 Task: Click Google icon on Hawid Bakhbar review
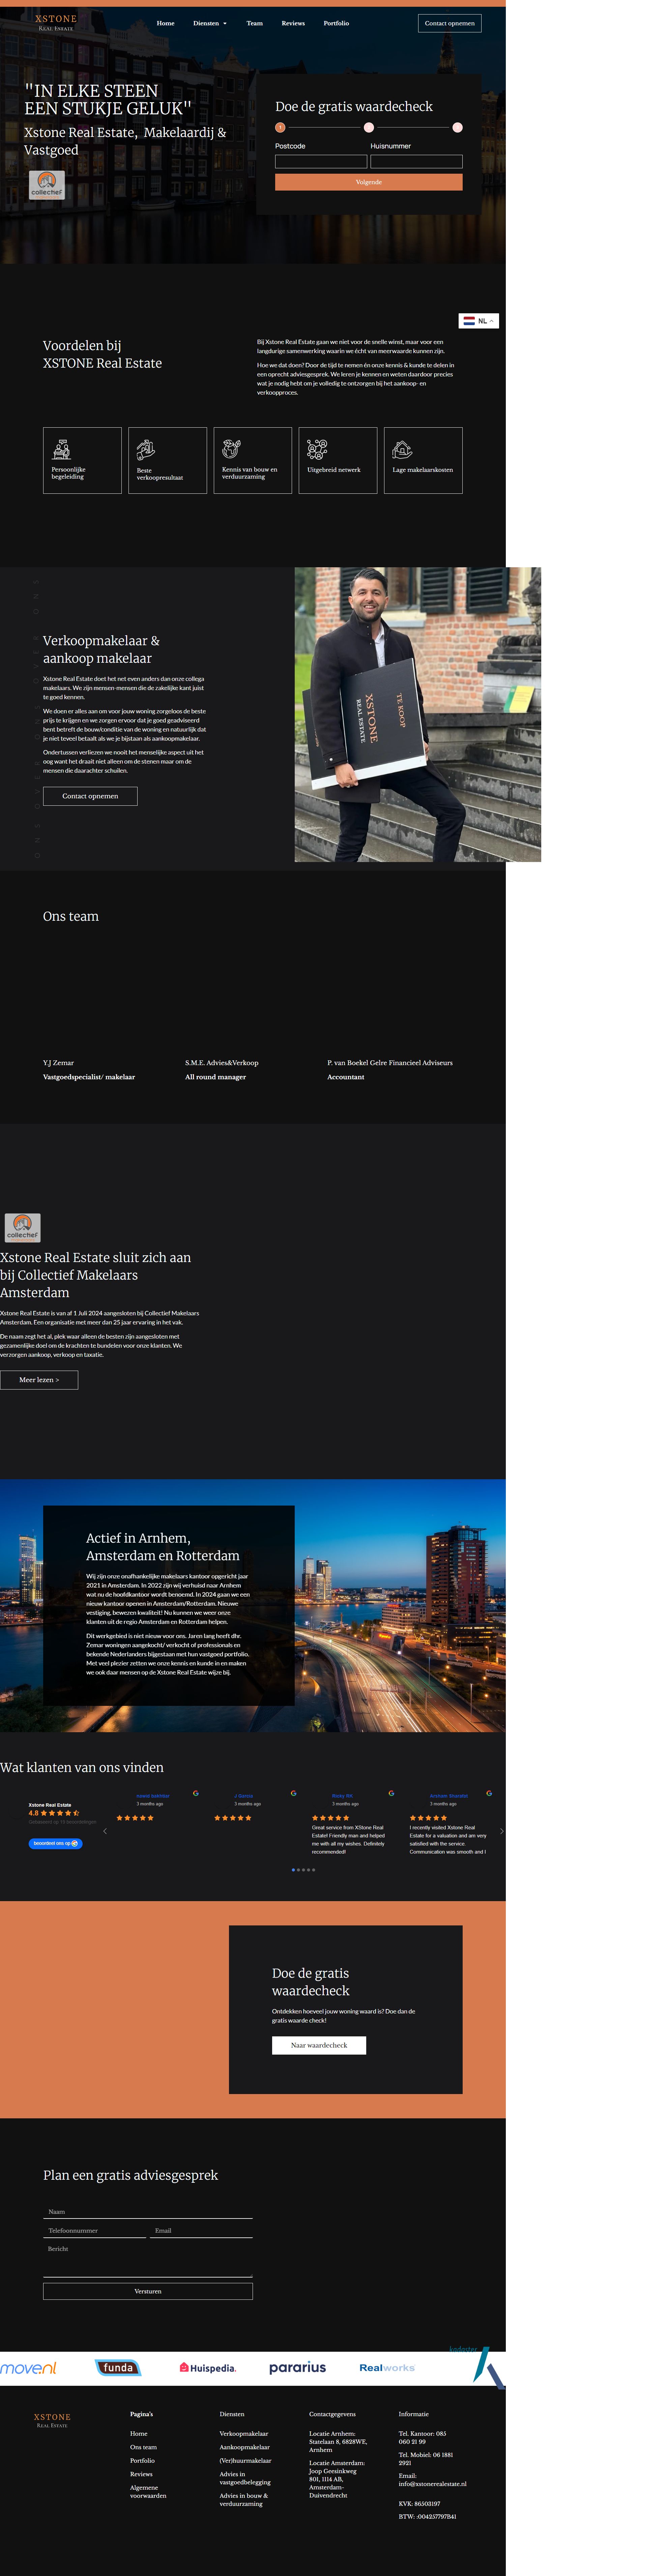pyautogui.click(x=196, y=1793)
